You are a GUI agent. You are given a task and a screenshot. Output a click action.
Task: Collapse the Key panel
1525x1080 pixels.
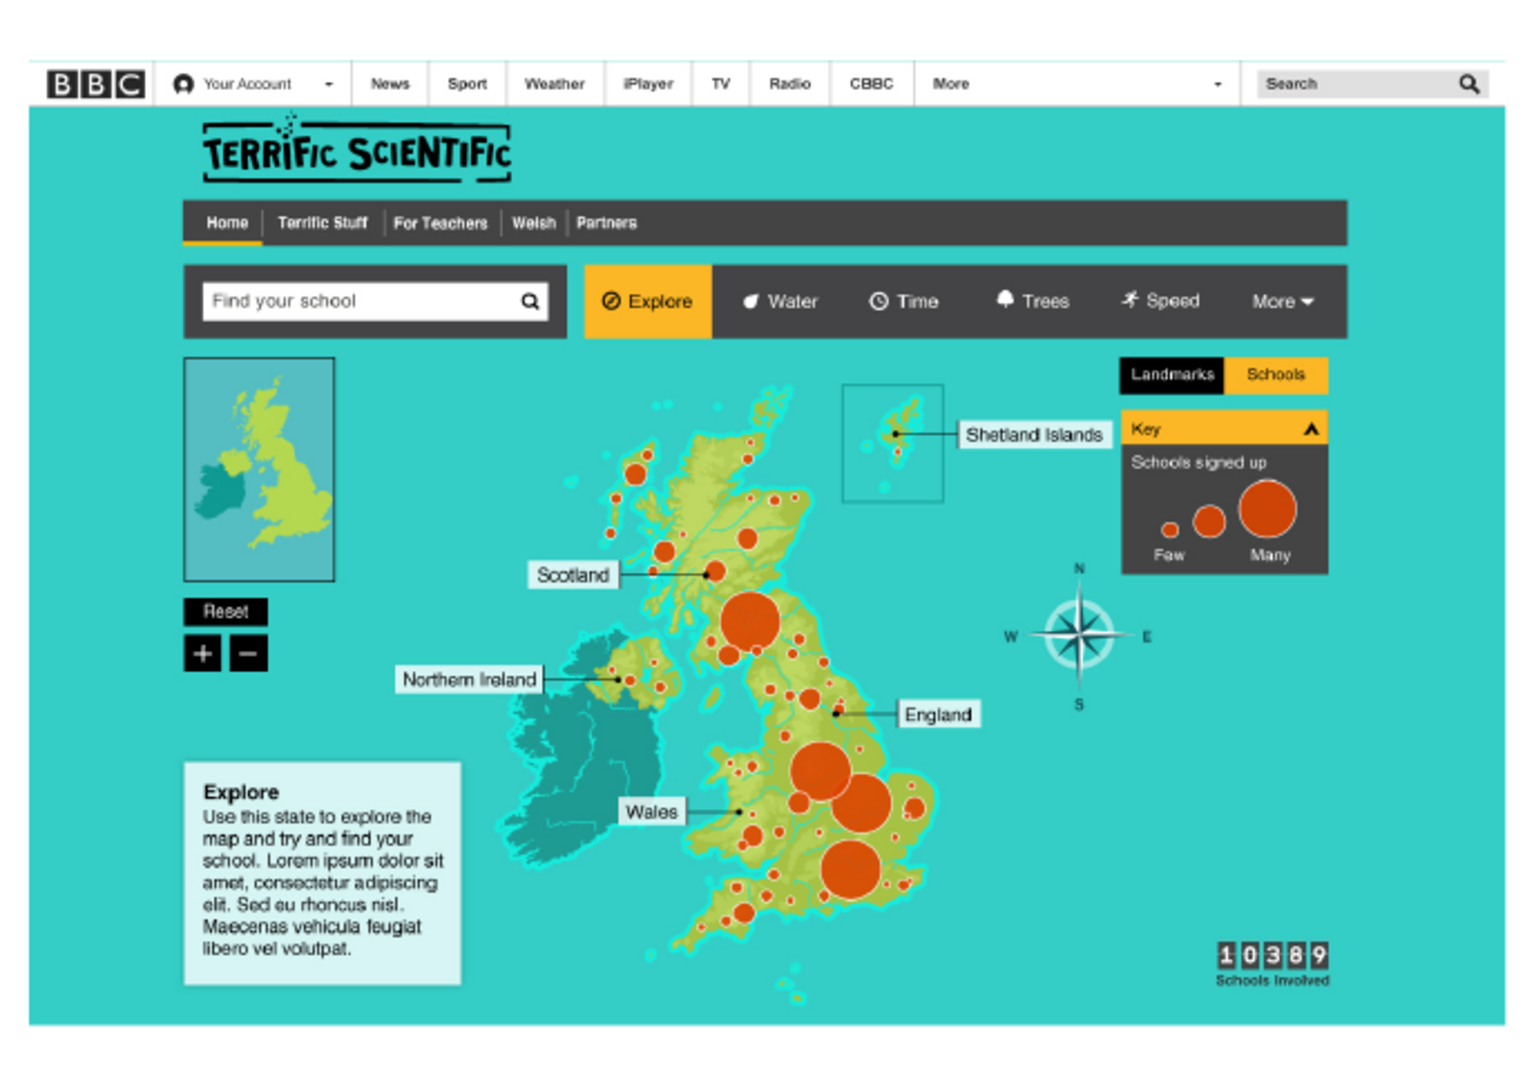(1310, 429)
